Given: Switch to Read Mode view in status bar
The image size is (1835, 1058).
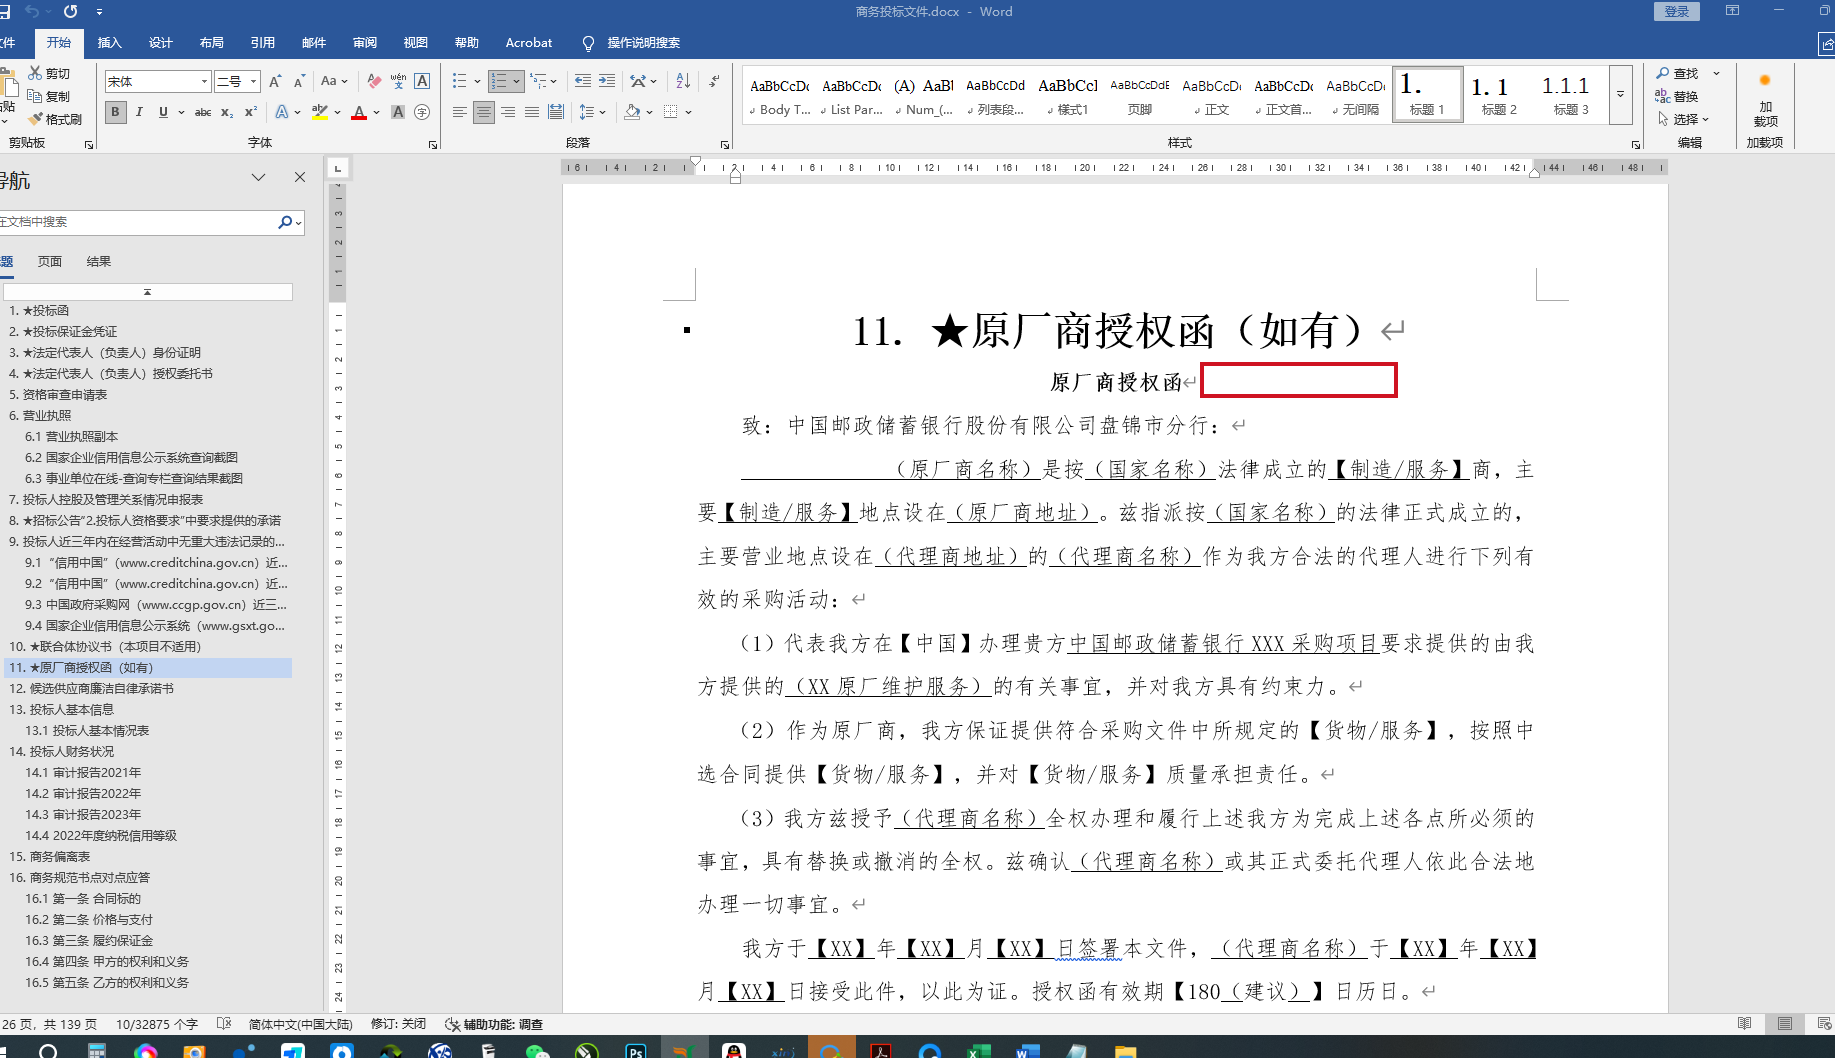Looking at the screenshot, I should click(1745, 1024).
